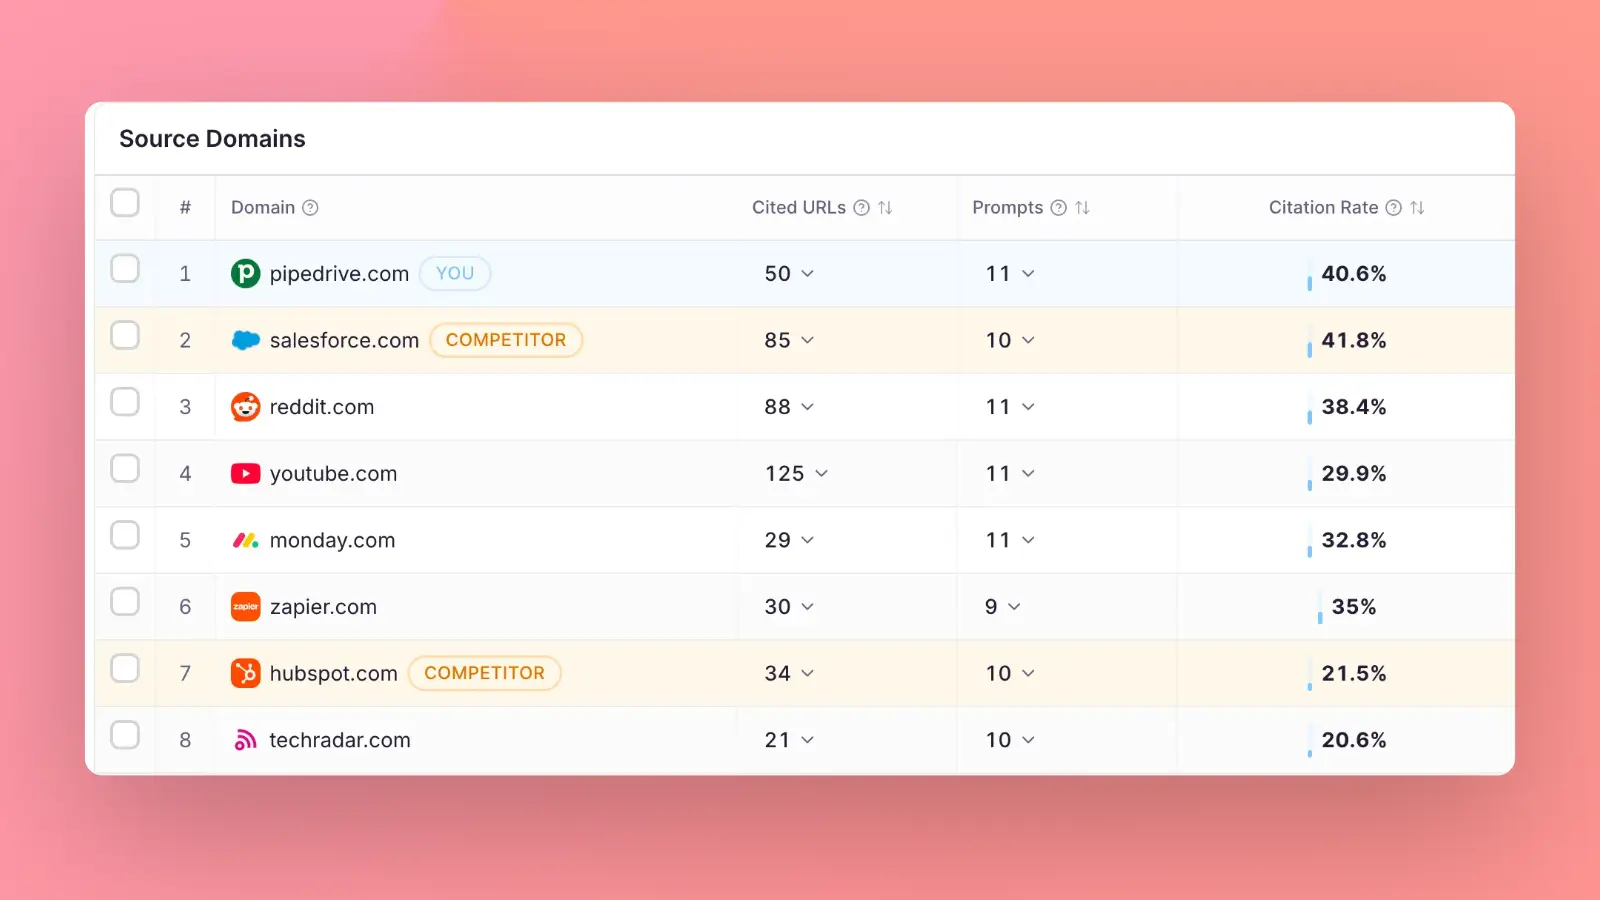The height and width of the screenshot is (900, 1600).
Task: Check the youtube.com row checkbox
Action: tap(125, 469)
